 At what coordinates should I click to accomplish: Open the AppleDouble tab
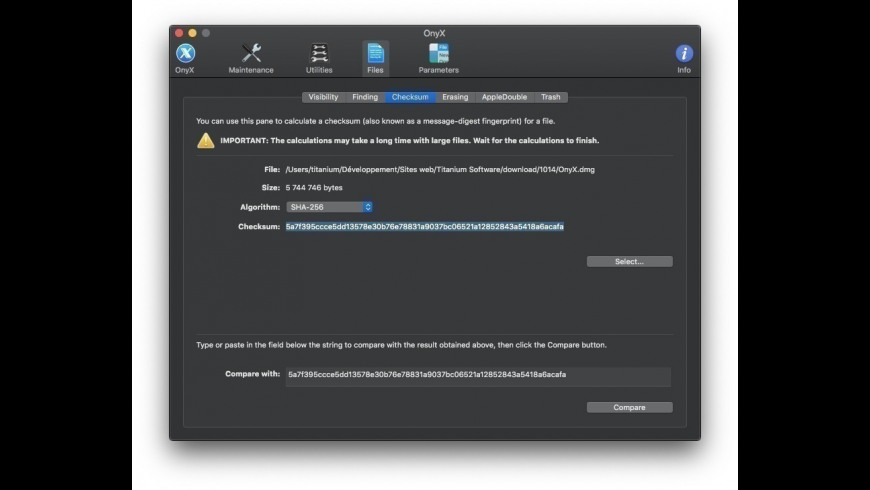(x=504, y=97)
